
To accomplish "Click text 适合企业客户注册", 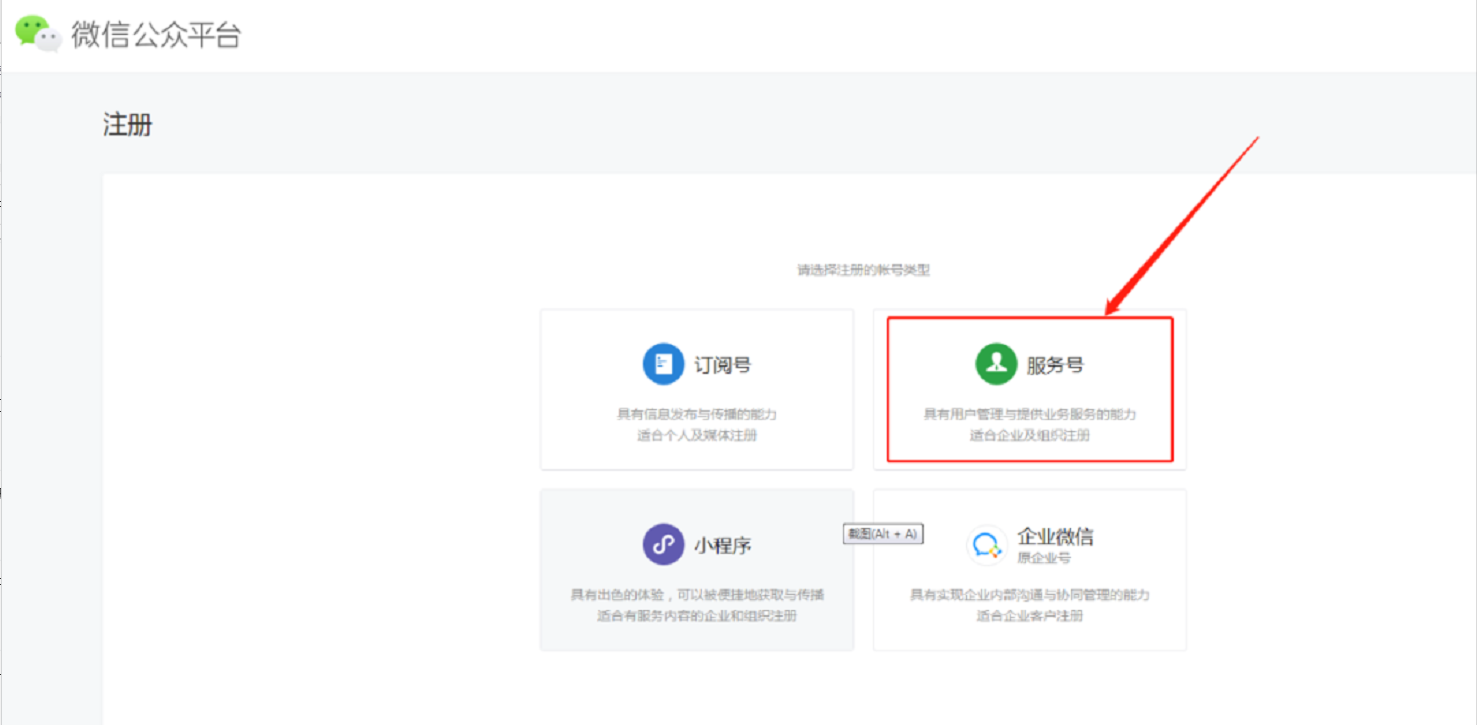I will [1030, 617].
